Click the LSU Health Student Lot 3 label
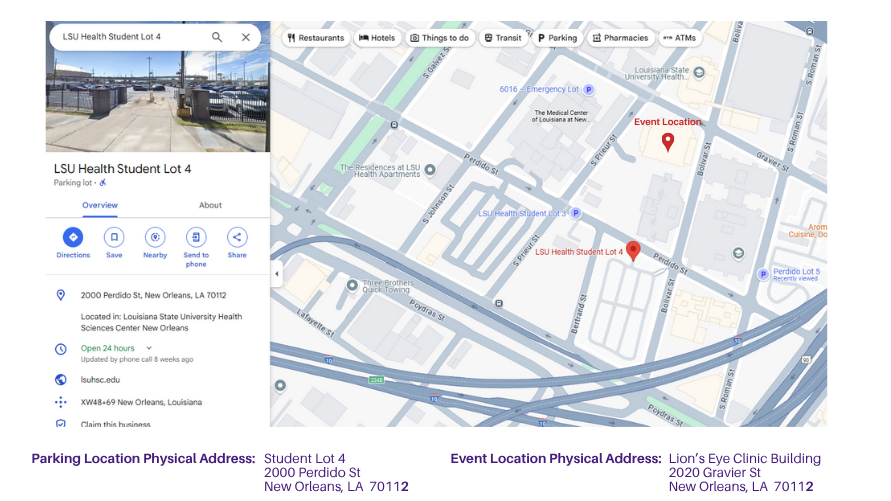891x501 pixels. tap(522, 214)
